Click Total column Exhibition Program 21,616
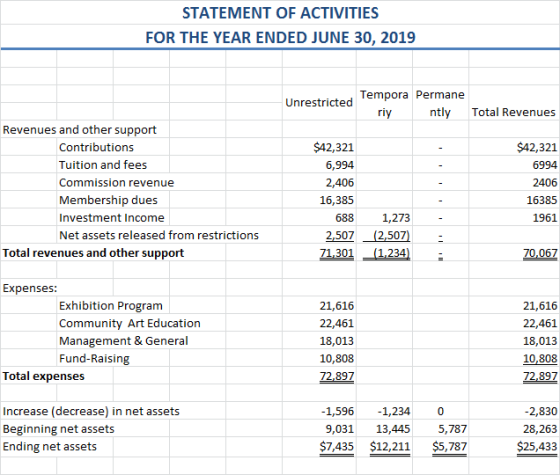Screen dimensions: 560x475 [x=540, y=306]
